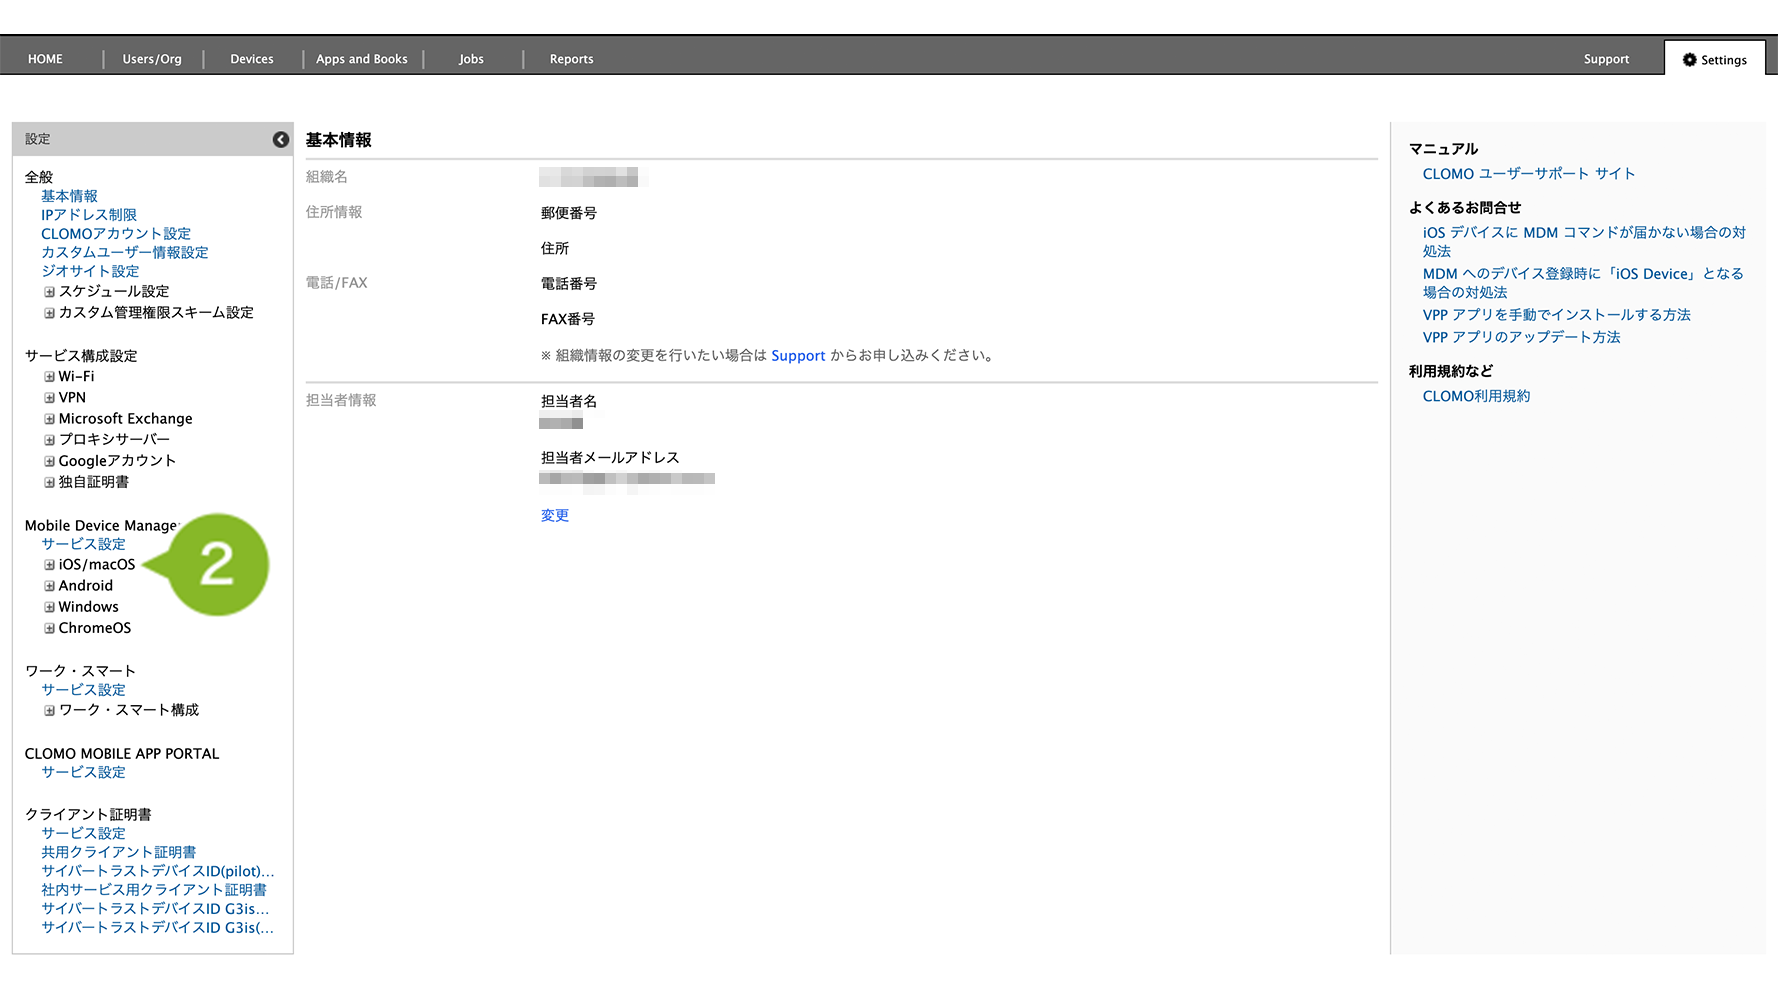Select 共用クライアント証明書 in sidebar
Viewport: 1778px width, 1000px height.
coord(119,852)
